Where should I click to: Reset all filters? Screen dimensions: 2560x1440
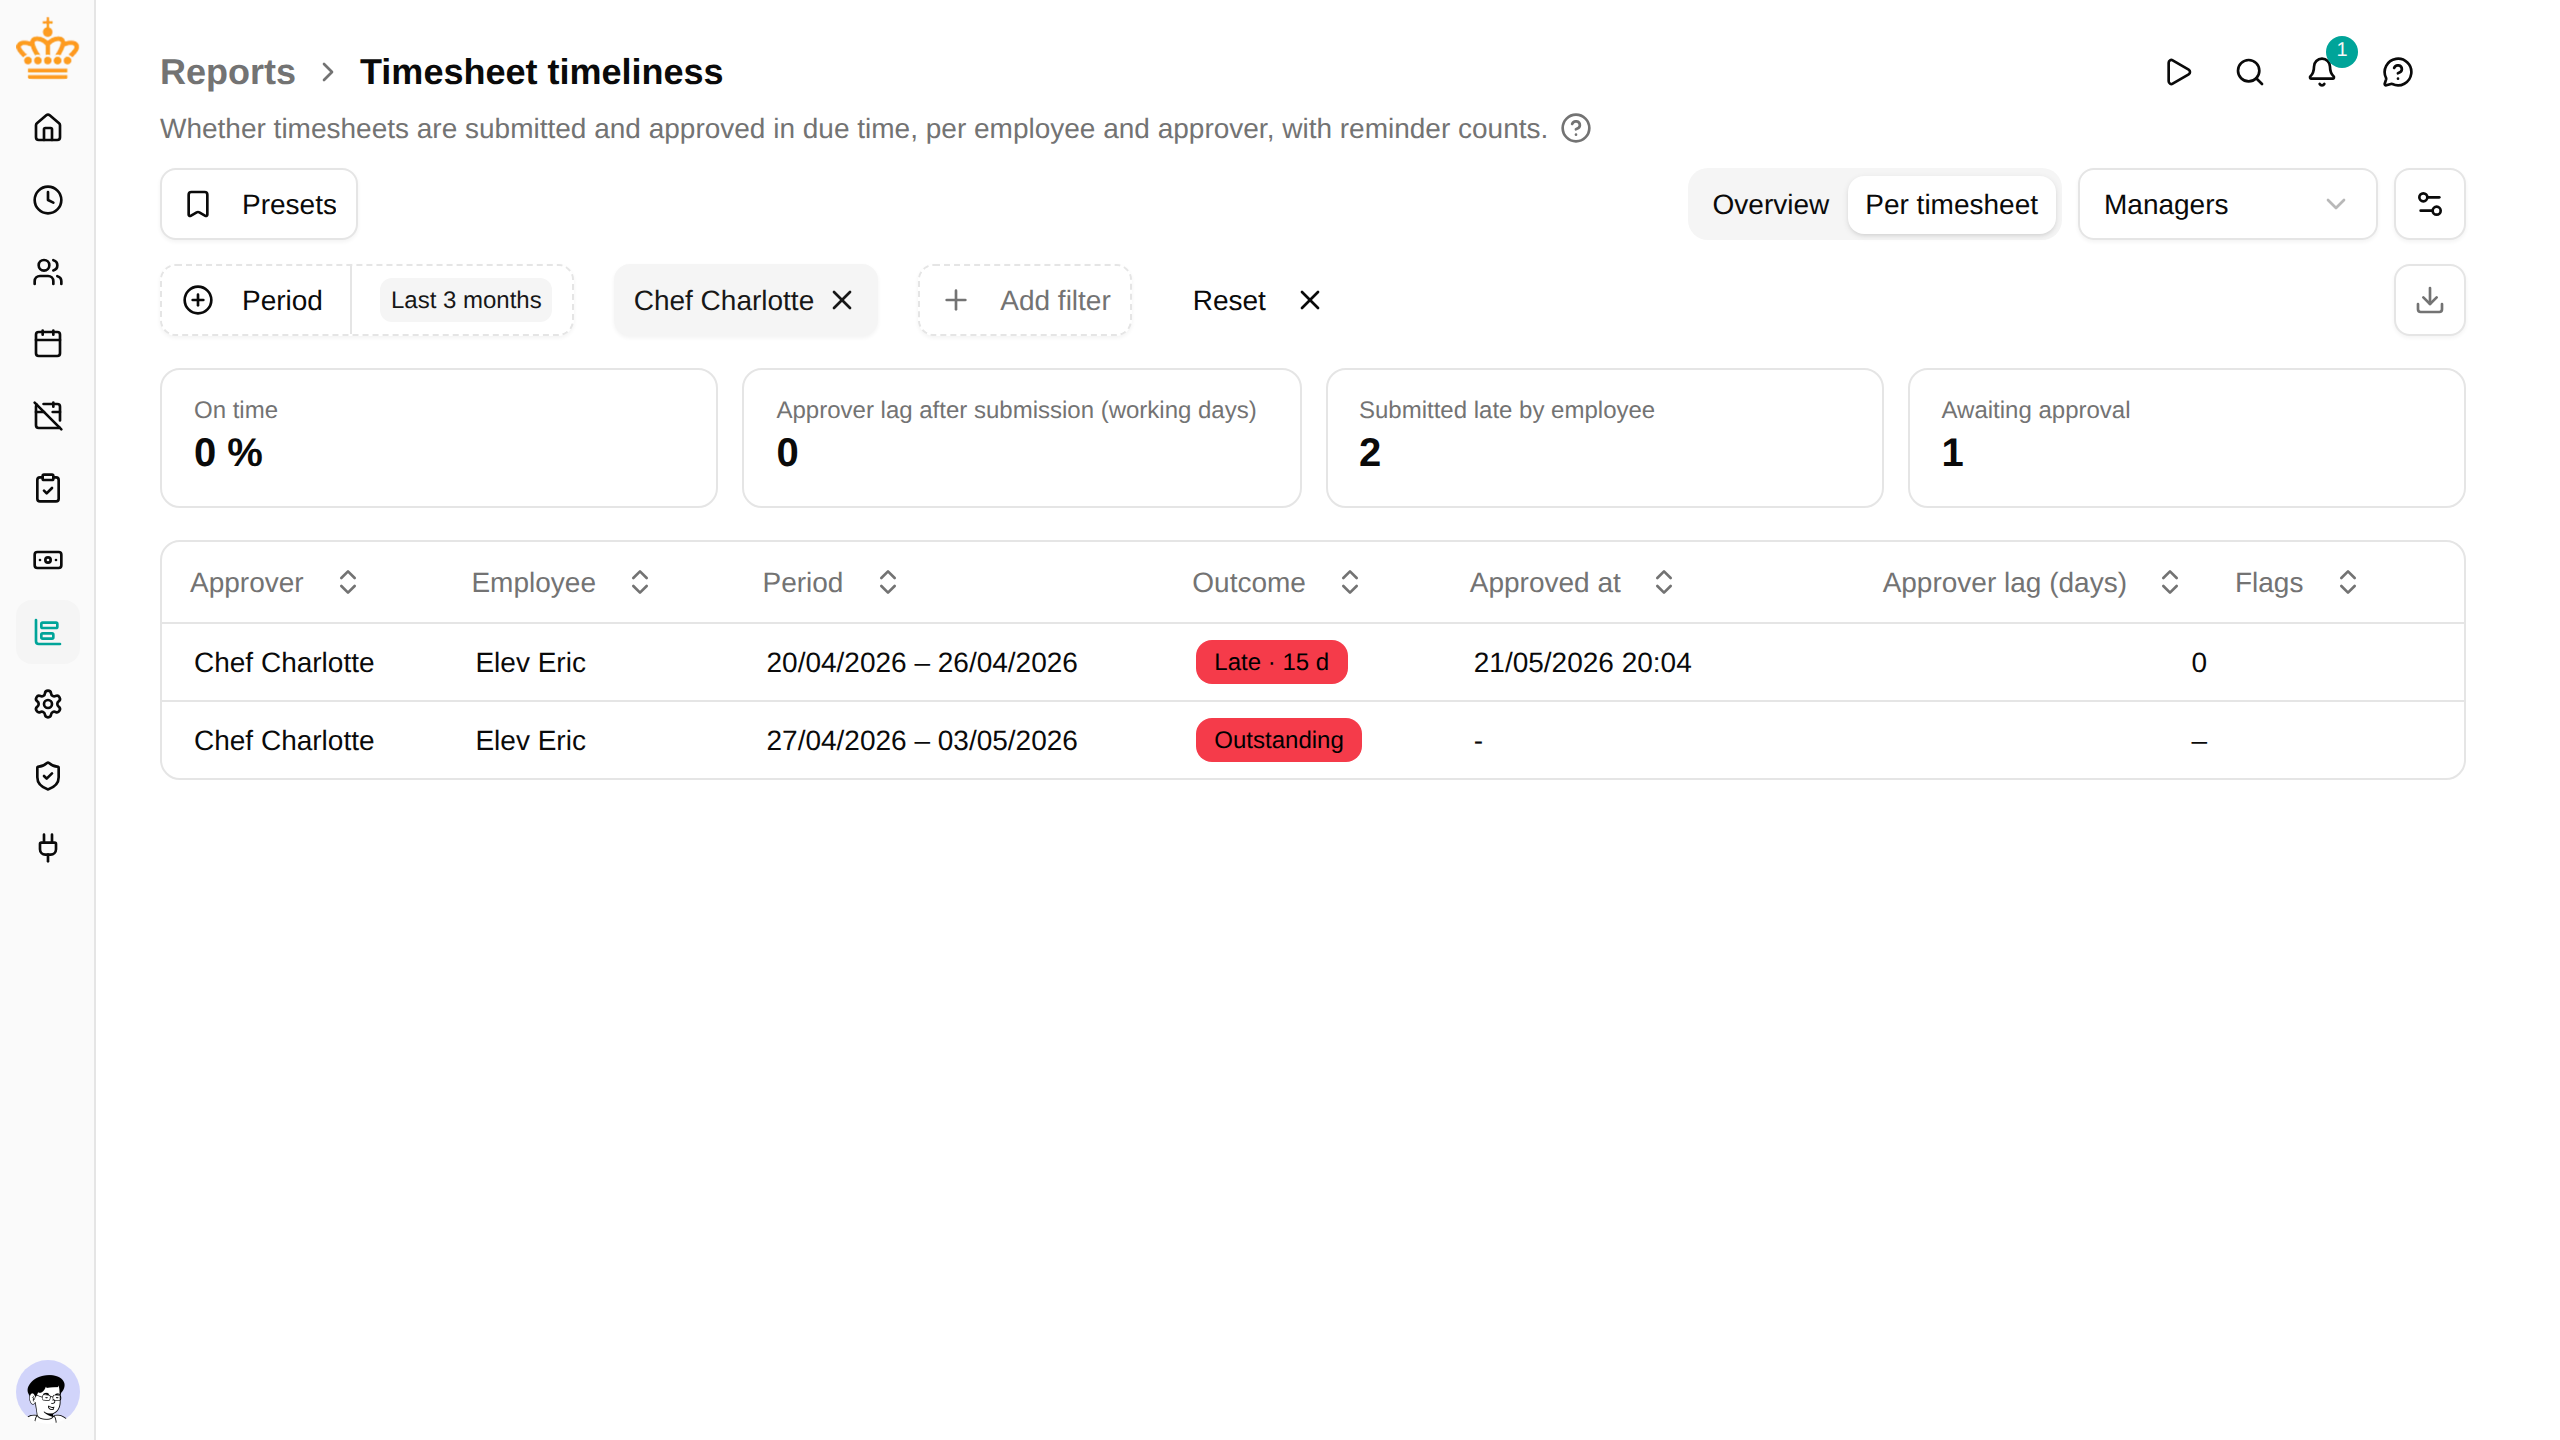(1256, 300)
